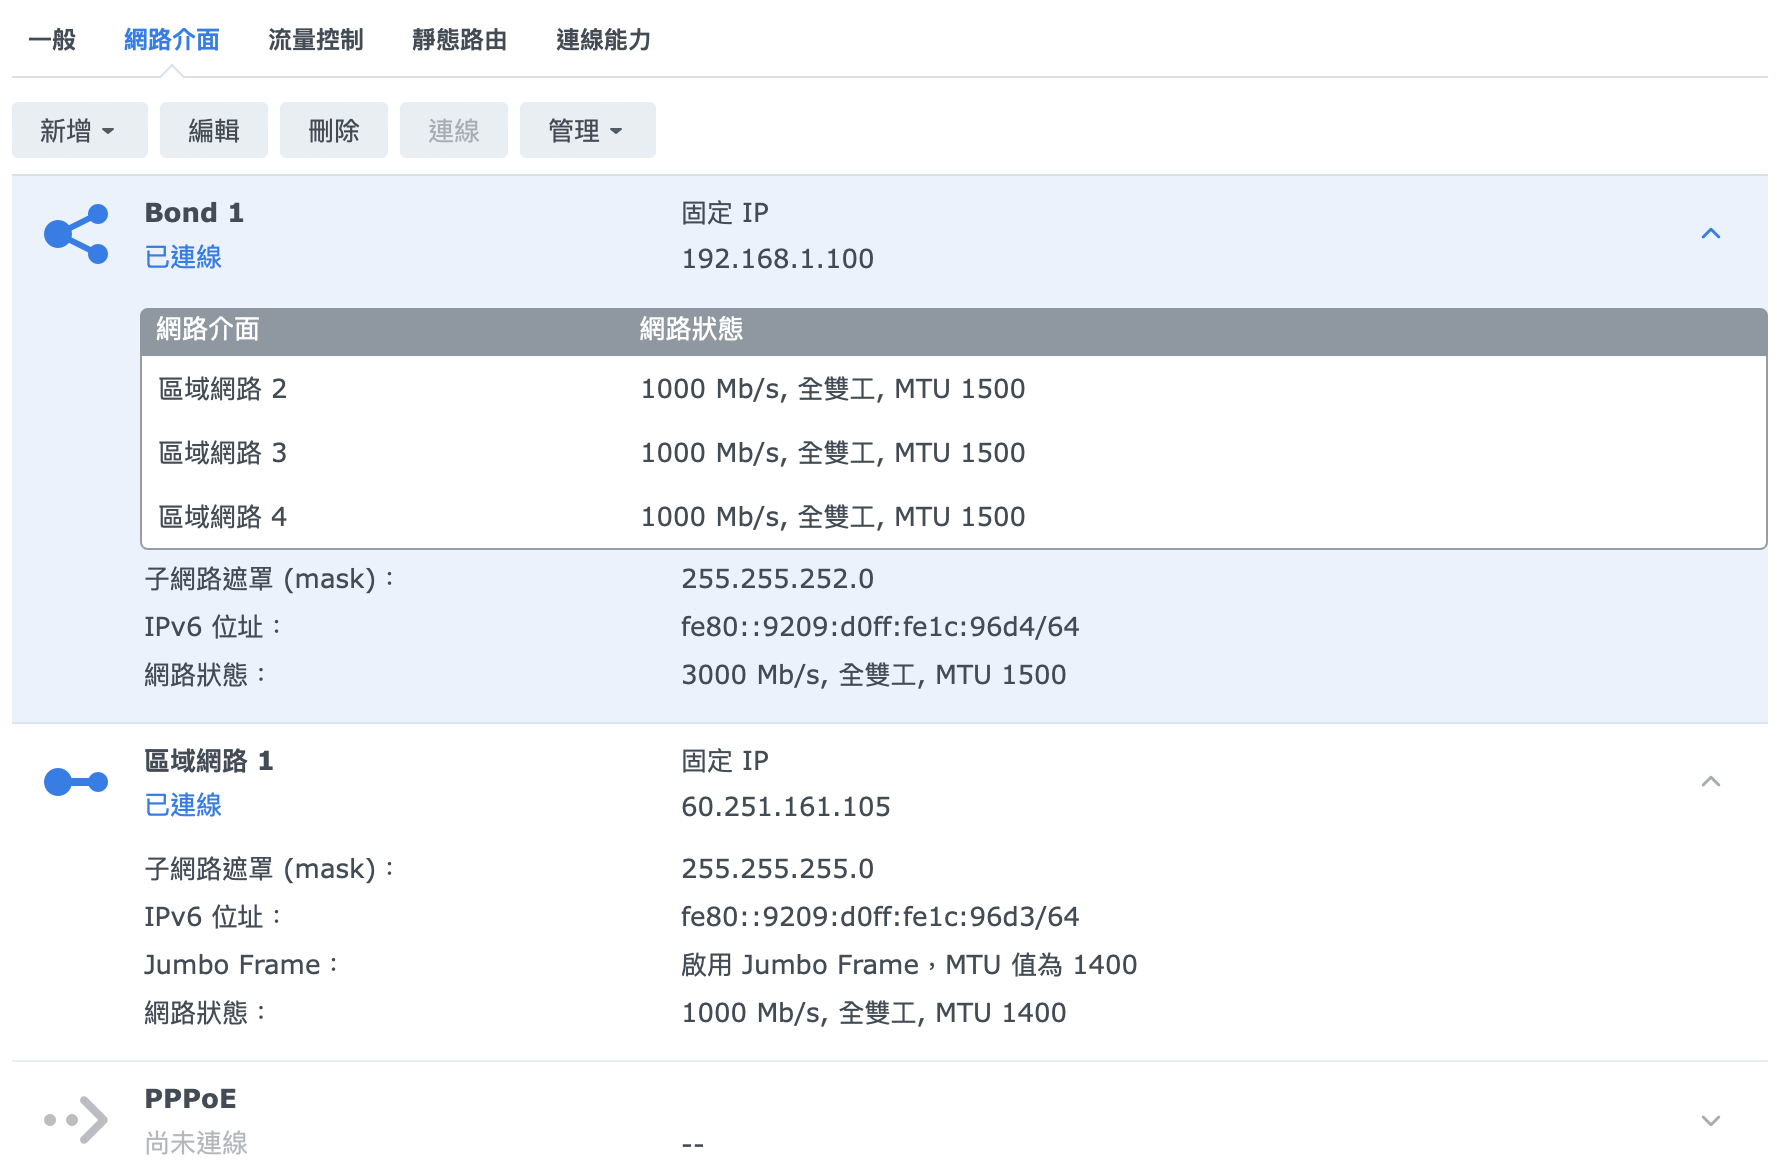Viewport: 1778px width, 1164px height.
Task: Click the 刪除 button
Action: (x=334, y=131)
